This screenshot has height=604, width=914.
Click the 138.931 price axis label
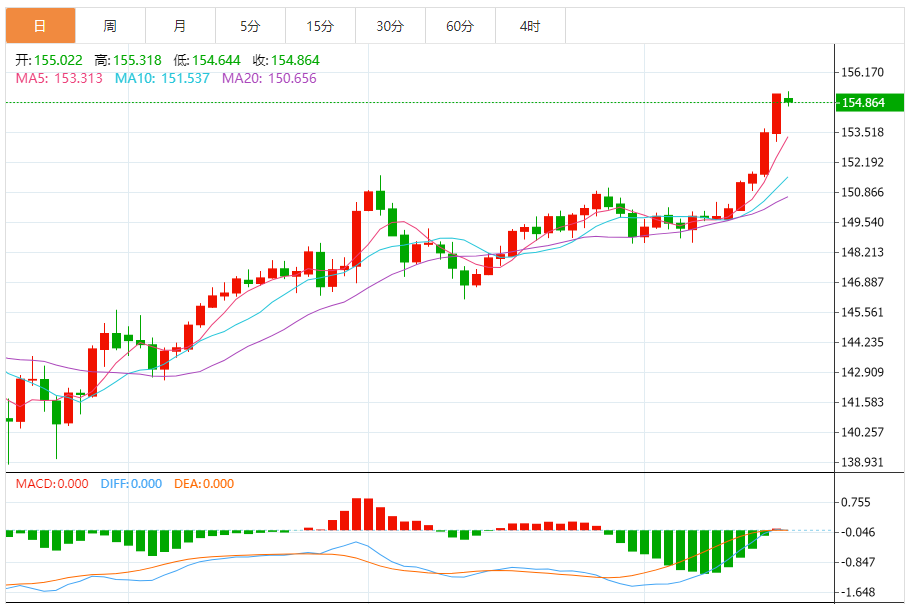pos(862,462)
